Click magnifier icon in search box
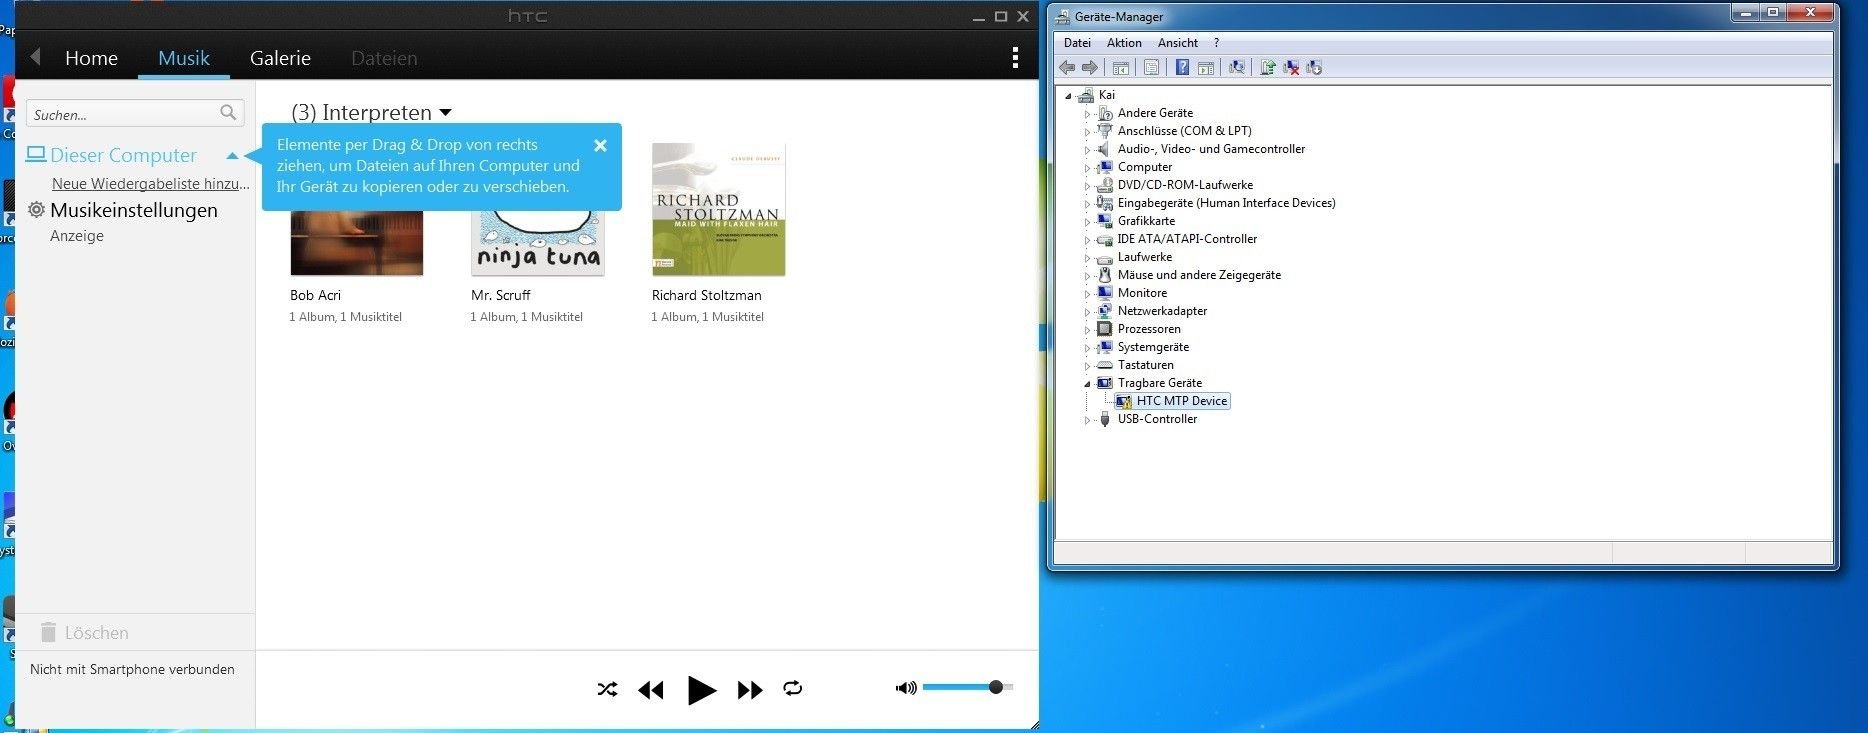 click(x=228, y=113)
